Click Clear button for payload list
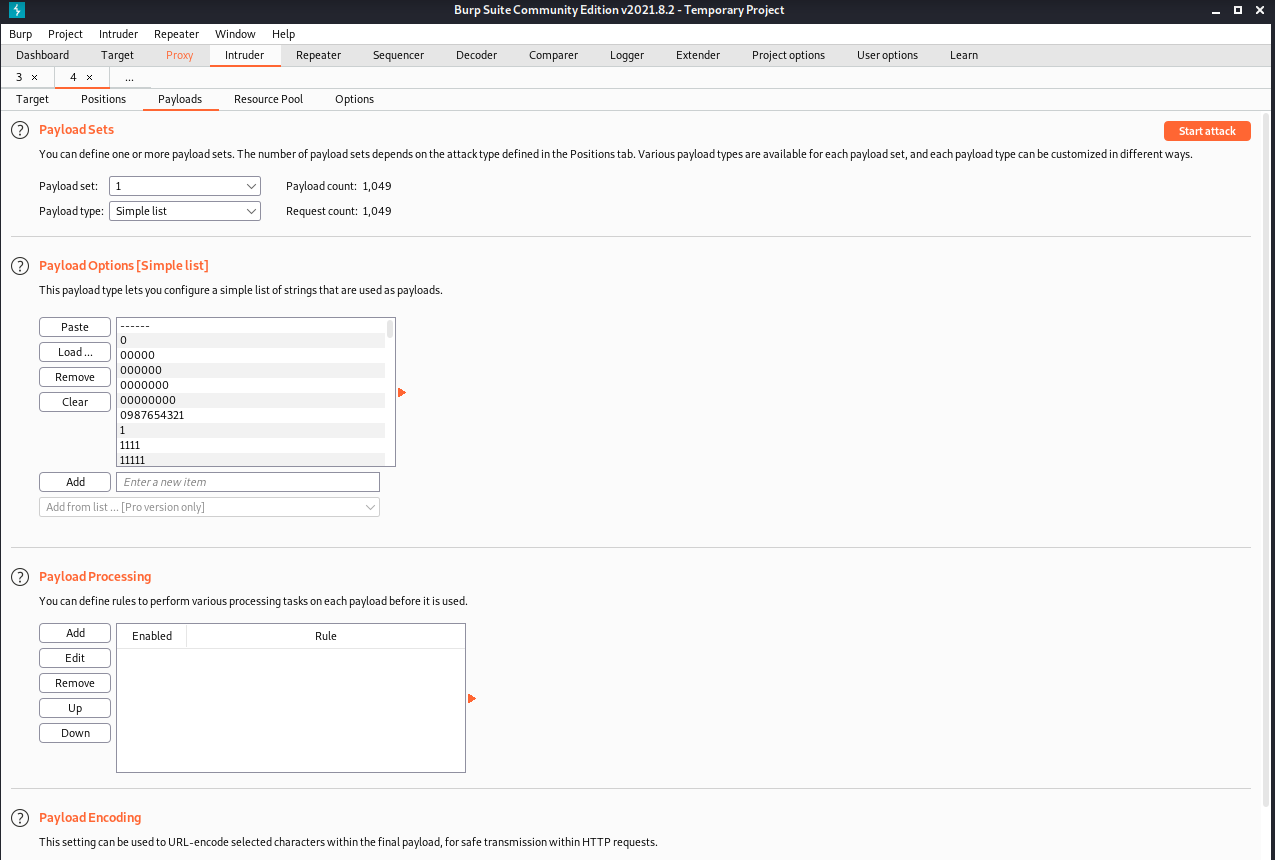 pos(75,402)
